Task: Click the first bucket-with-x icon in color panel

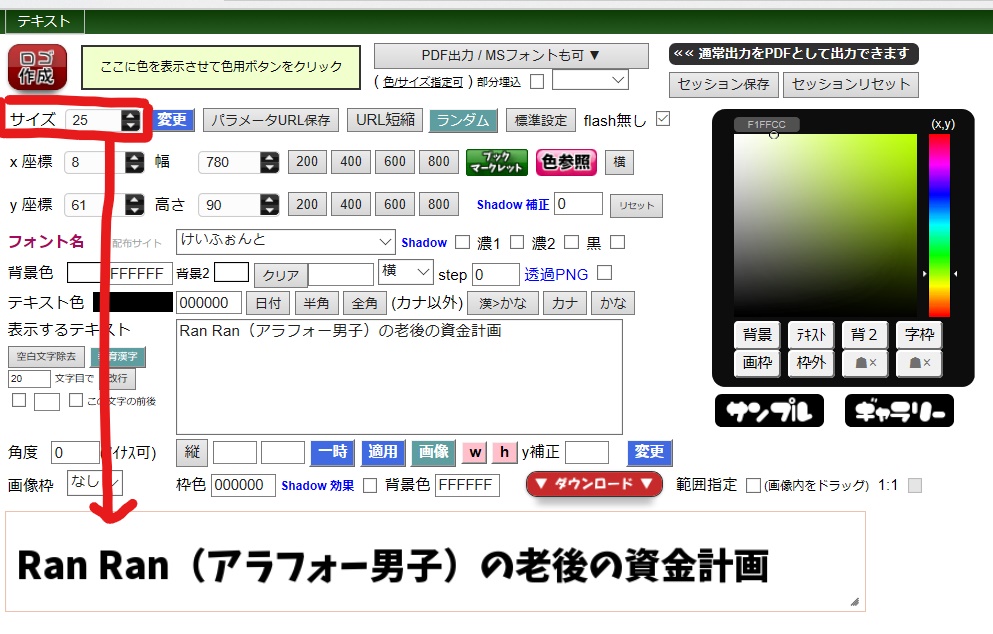Action: pyautogui.click(x=865, y=363)
